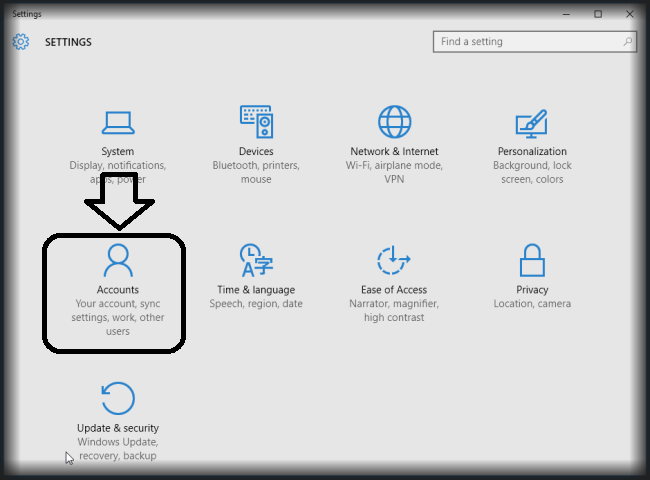Image resolution: width=650 pixels, height=480 pixels.
Task: Open the Personalization paintbrush icon
Action: coord(532,124)
